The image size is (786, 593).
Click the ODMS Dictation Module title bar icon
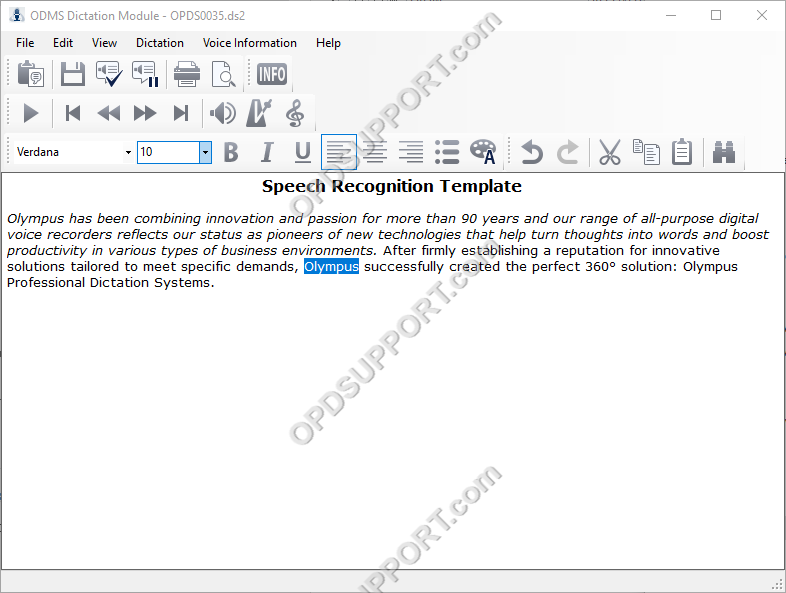pos(17,16)
